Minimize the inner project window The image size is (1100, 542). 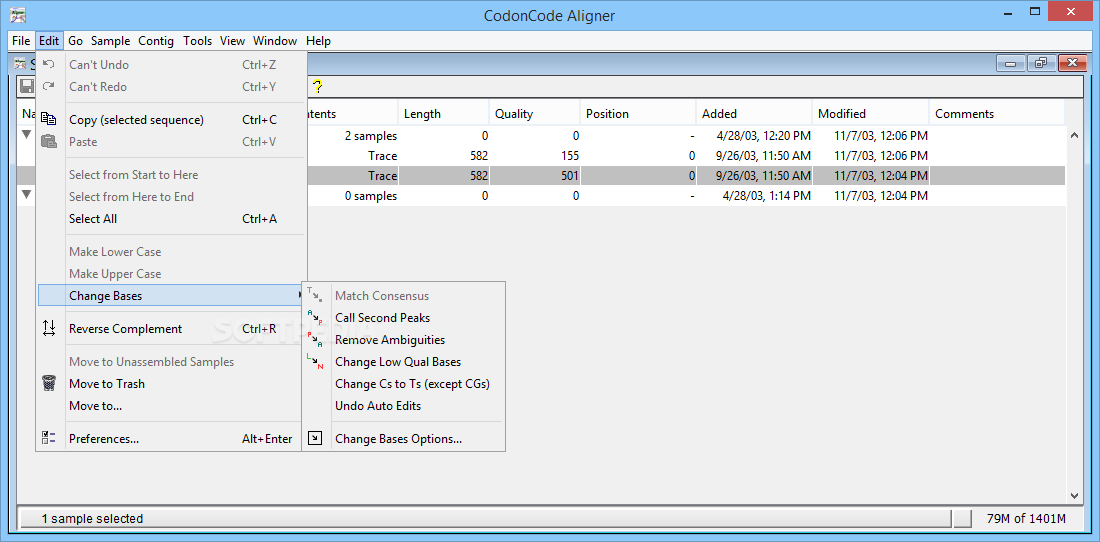click(1011, 63)
